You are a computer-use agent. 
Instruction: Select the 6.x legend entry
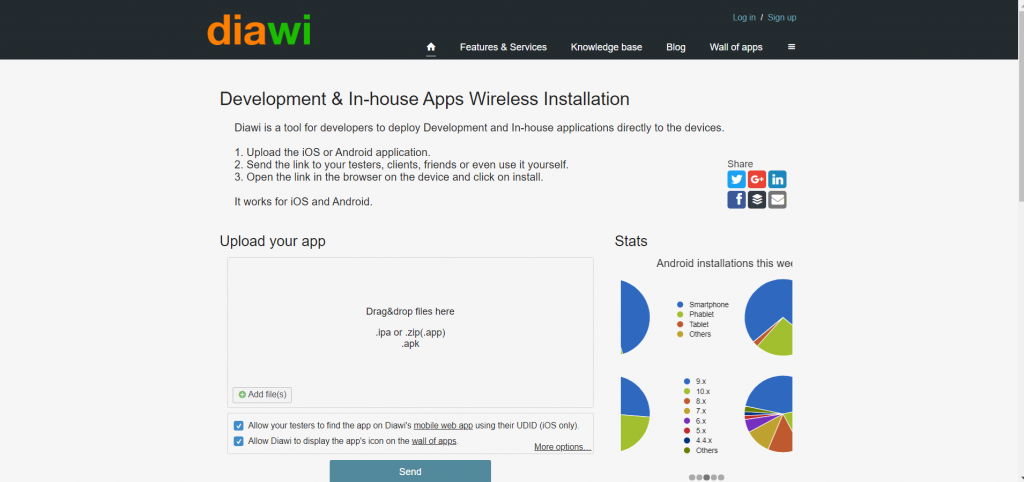click(x=695, y=421)
